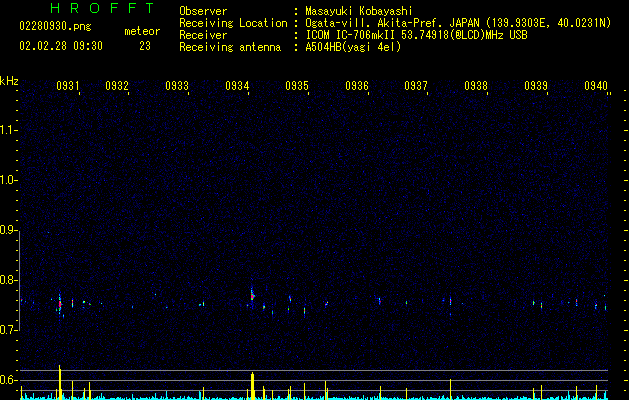
Task: Click the date stamp 02.02.28 09:30
Action: point(61,46)
